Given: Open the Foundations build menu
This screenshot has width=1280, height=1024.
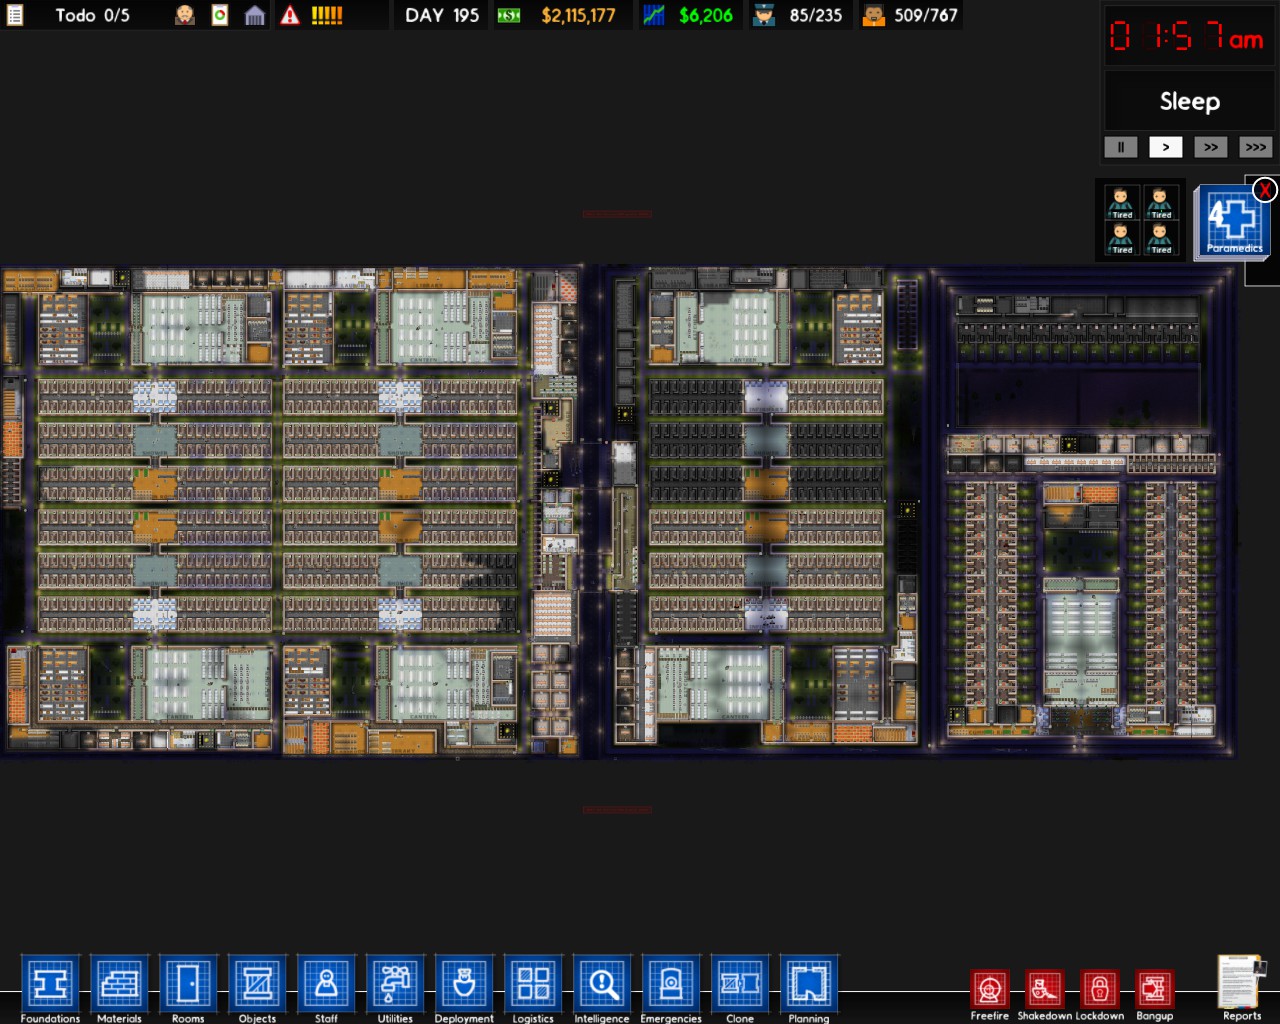Looking at the screenshot, I should point(50,989).
